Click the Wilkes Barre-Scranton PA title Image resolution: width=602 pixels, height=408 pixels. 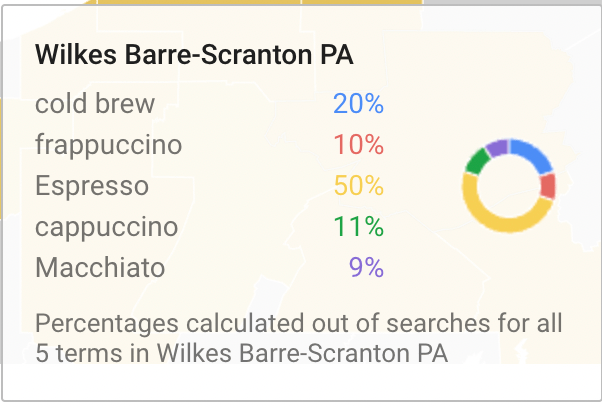[194, 54]
